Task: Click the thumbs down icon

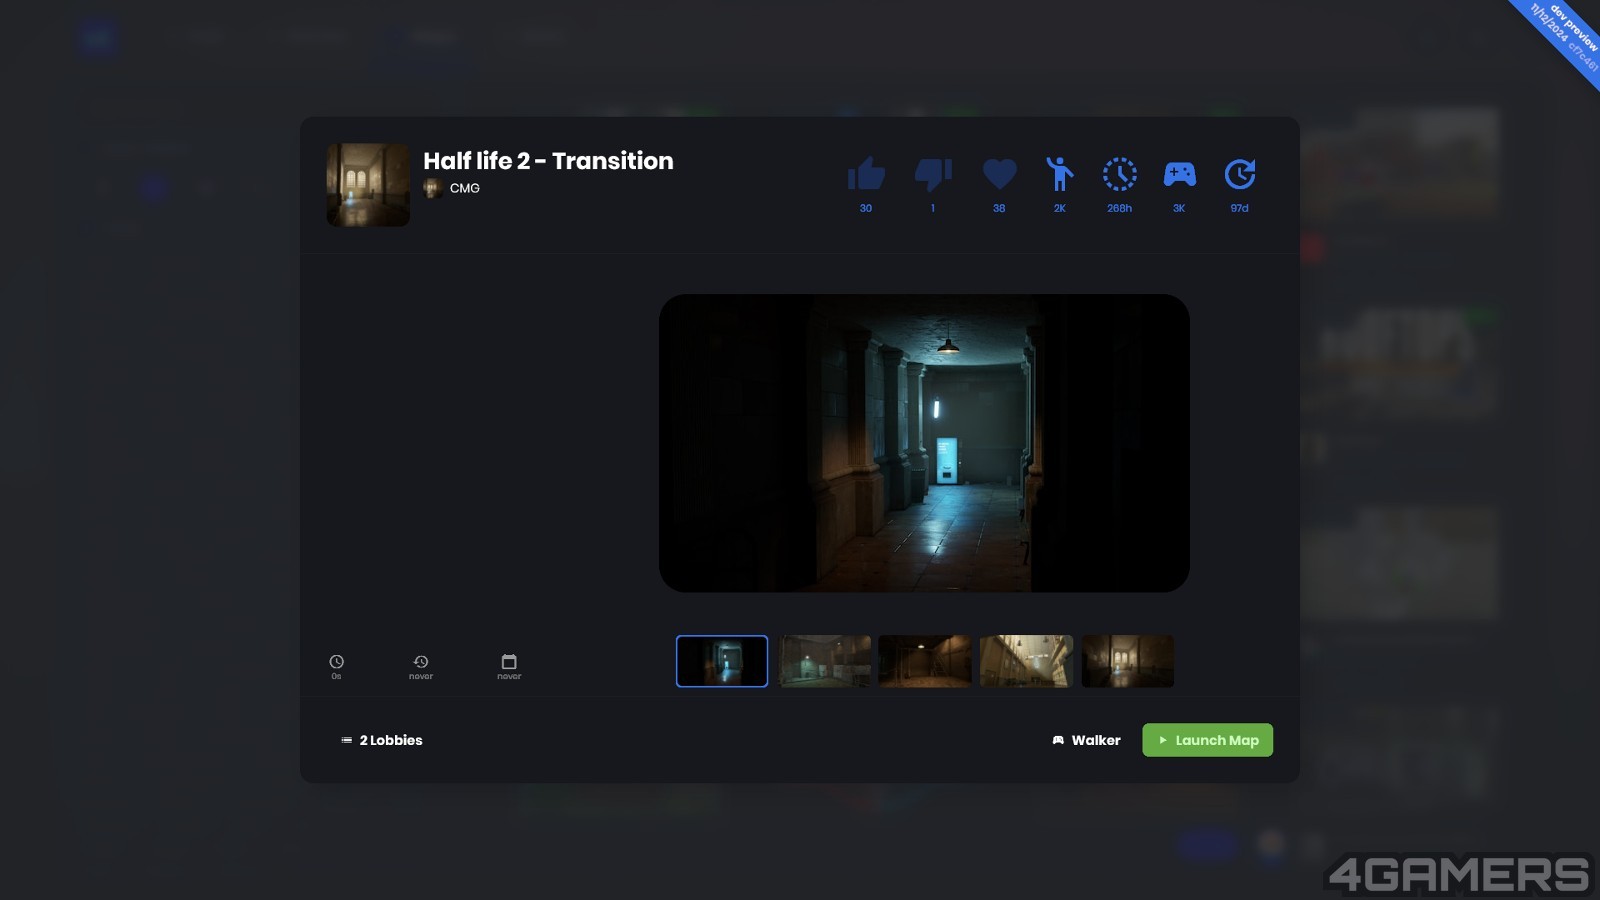Action: tap(933, 174)
